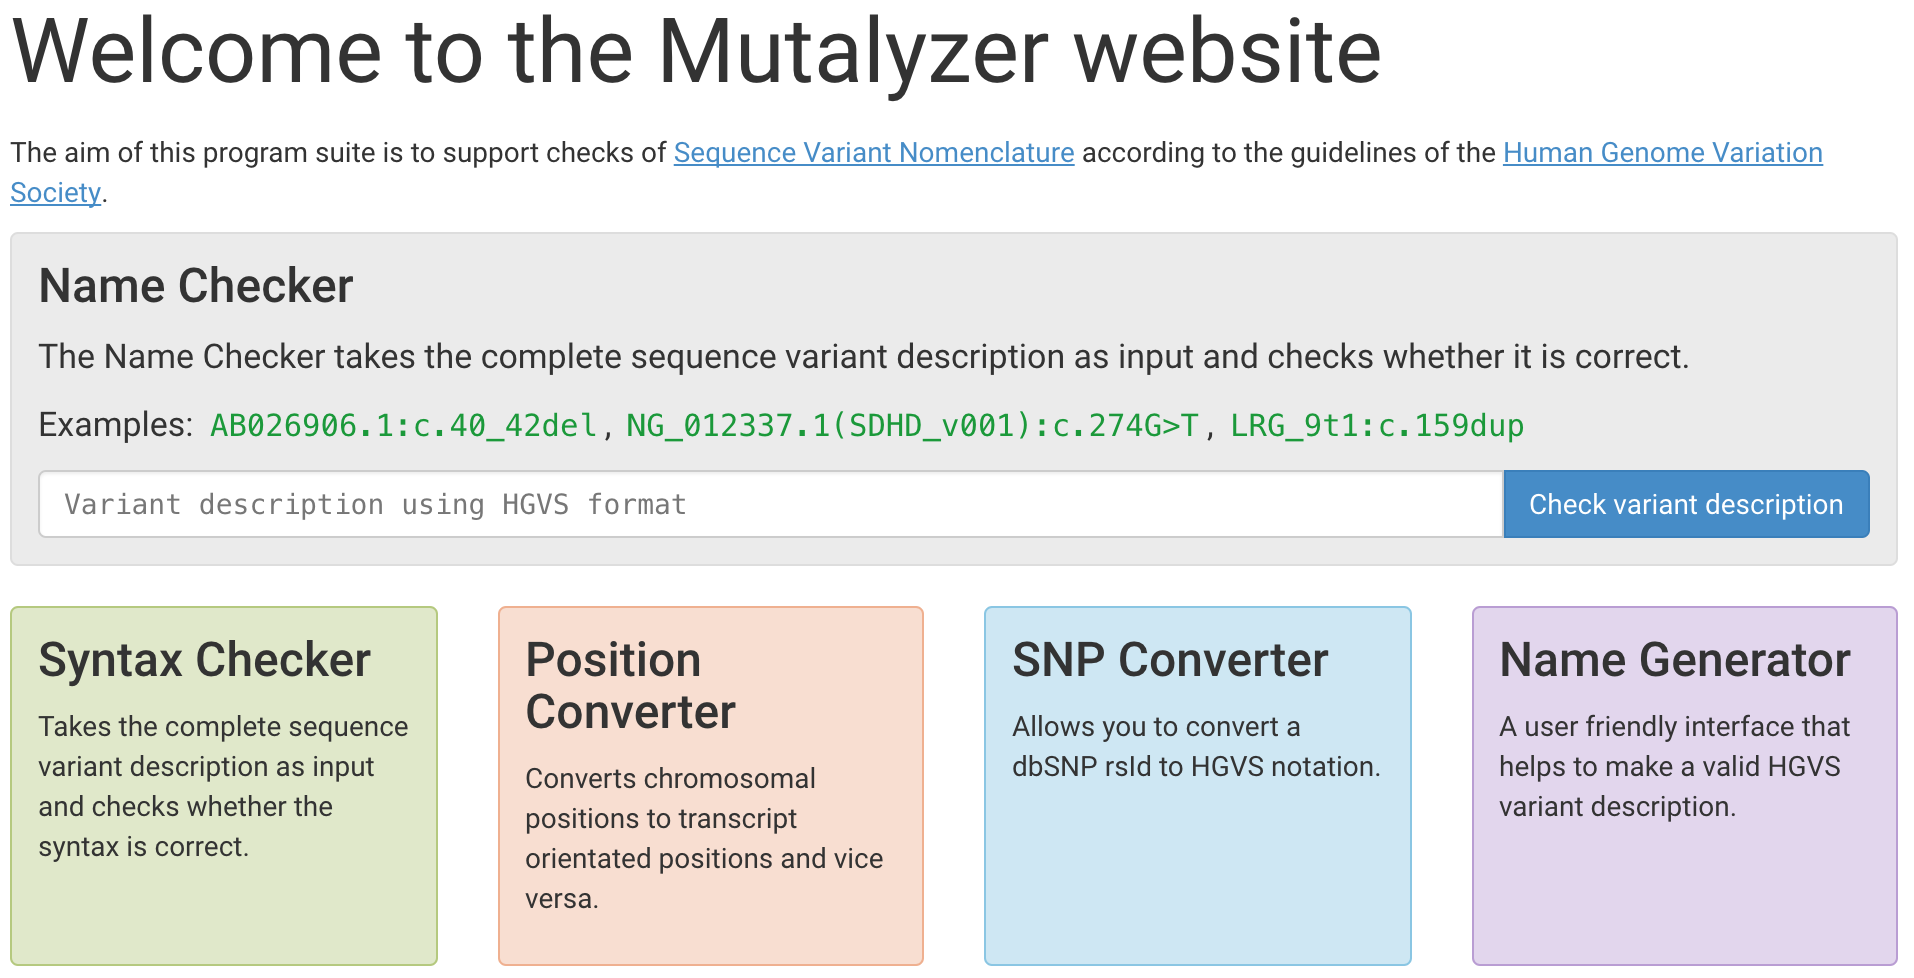1914x978 pixels.
Task: Click the Examples label
Action: [115, 425]
